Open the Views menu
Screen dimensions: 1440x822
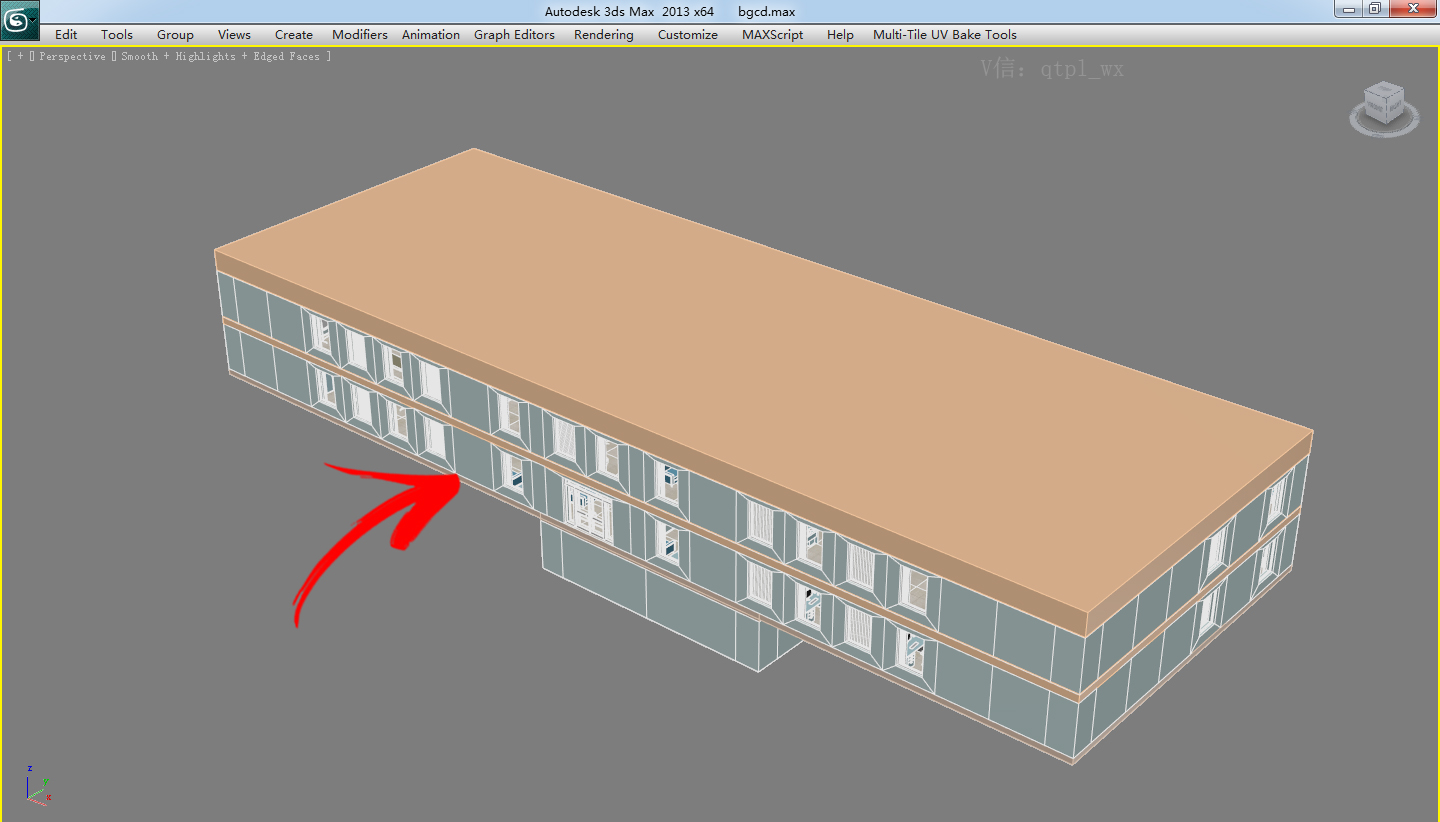click(234, 34)
